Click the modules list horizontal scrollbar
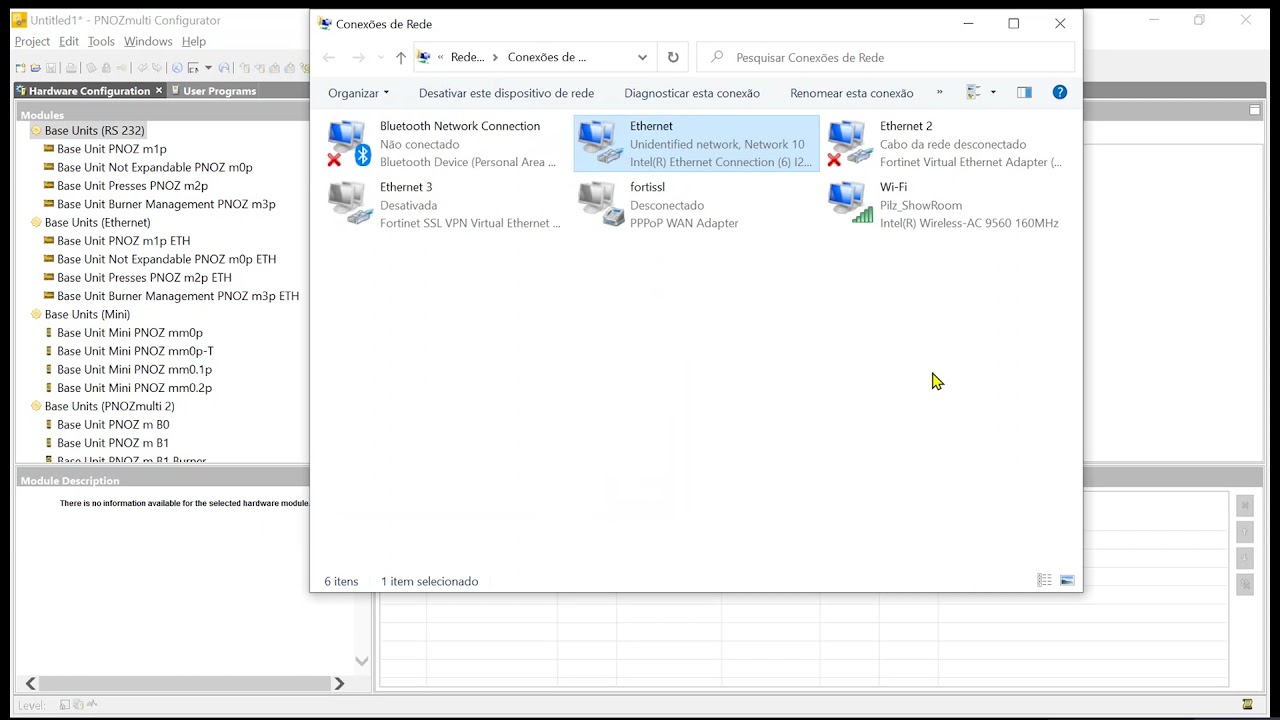Viewport: 1280px width, 720px height. 185,684
